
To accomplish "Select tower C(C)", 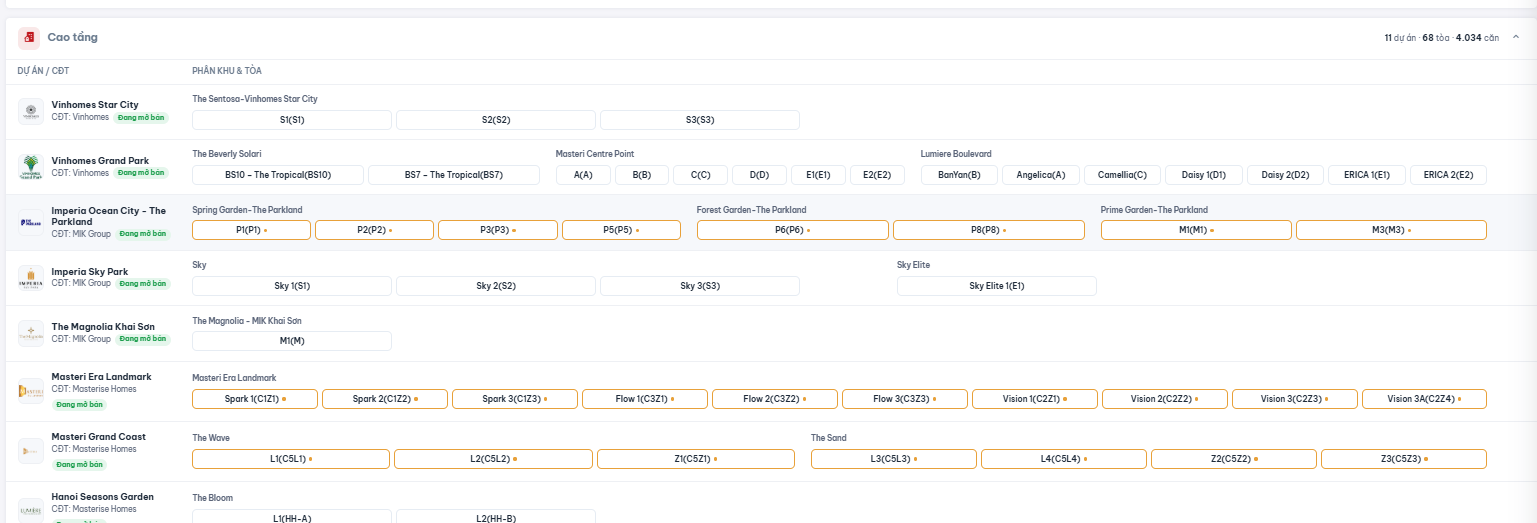I will coord(701,175).
